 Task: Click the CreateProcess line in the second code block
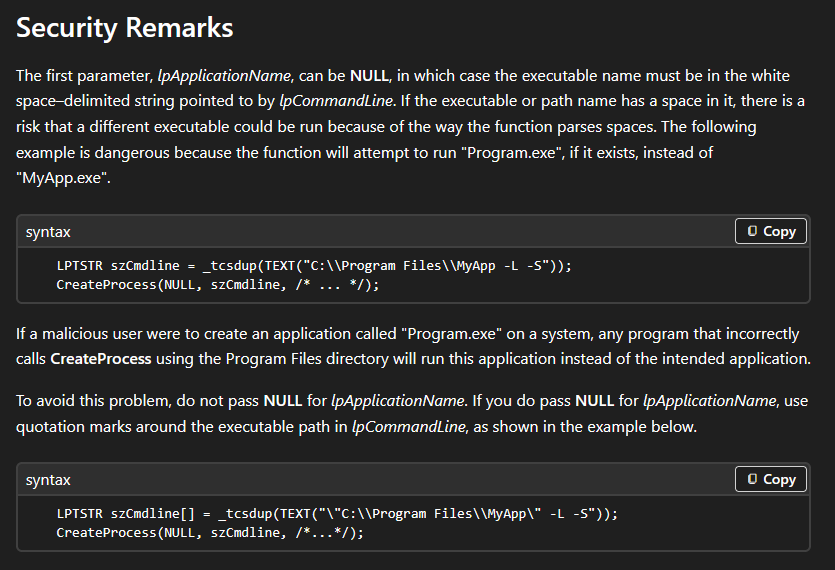tap(210, 532)
